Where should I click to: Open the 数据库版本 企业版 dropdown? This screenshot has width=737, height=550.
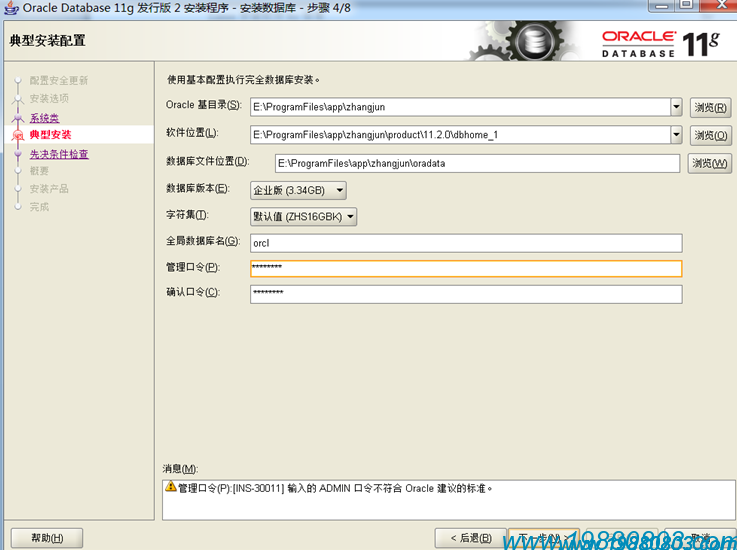pyautogui.click(x=298, y=190)
